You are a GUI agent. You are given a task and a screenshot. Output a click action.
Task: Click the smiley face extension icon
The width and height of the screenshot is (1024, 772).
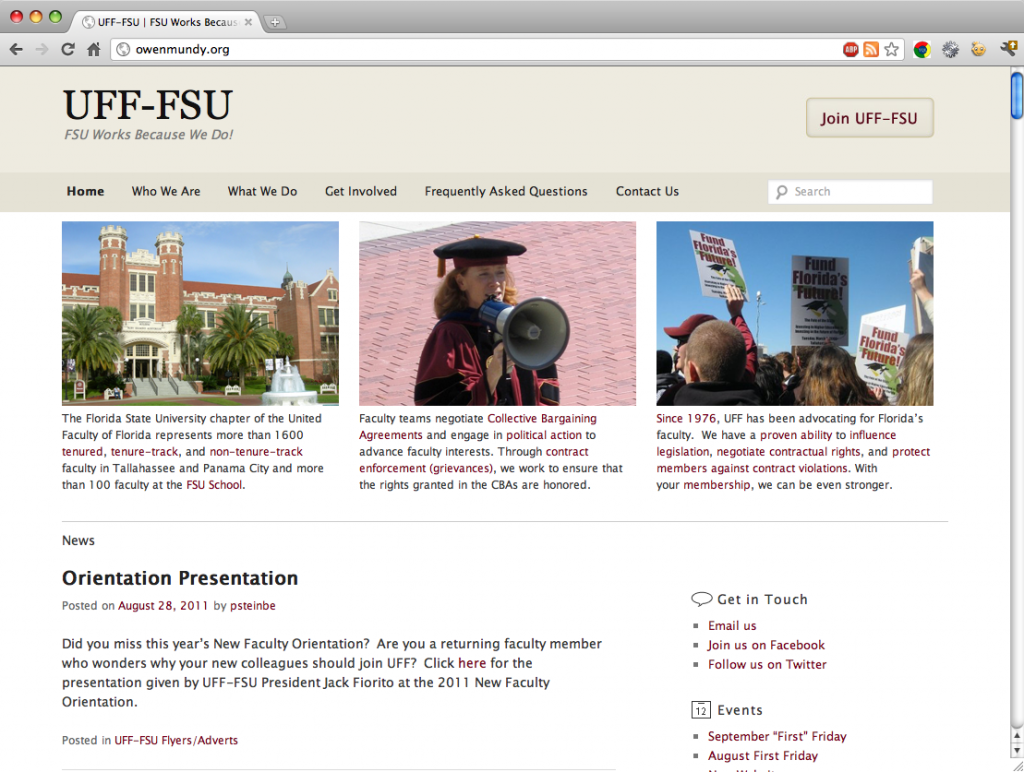pyautogui.click(x=978, y=50)
